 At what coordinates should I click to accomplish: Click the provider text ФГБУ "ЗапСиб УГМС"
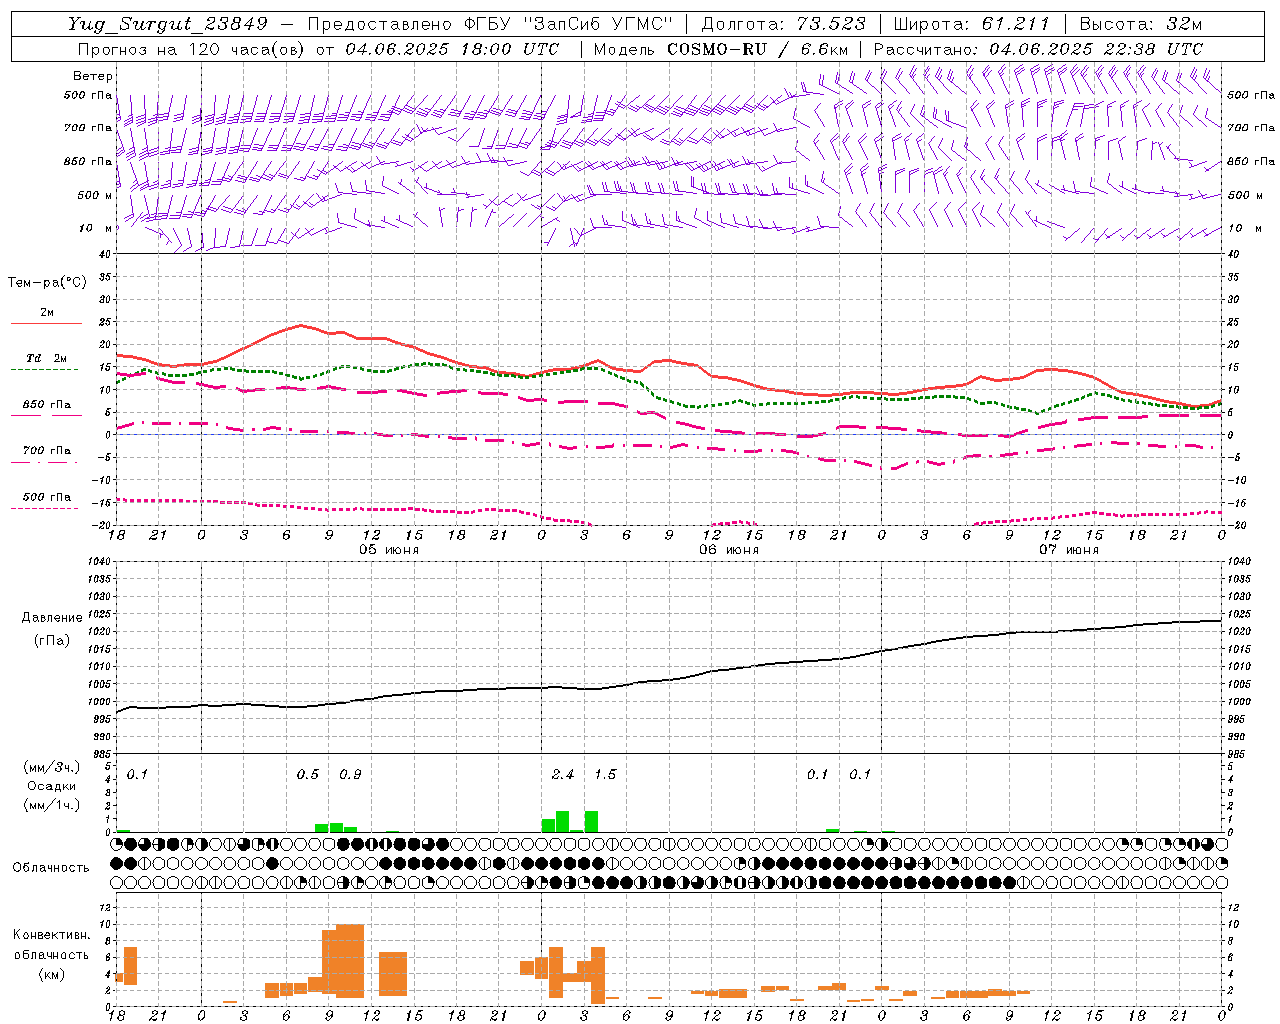569,24
